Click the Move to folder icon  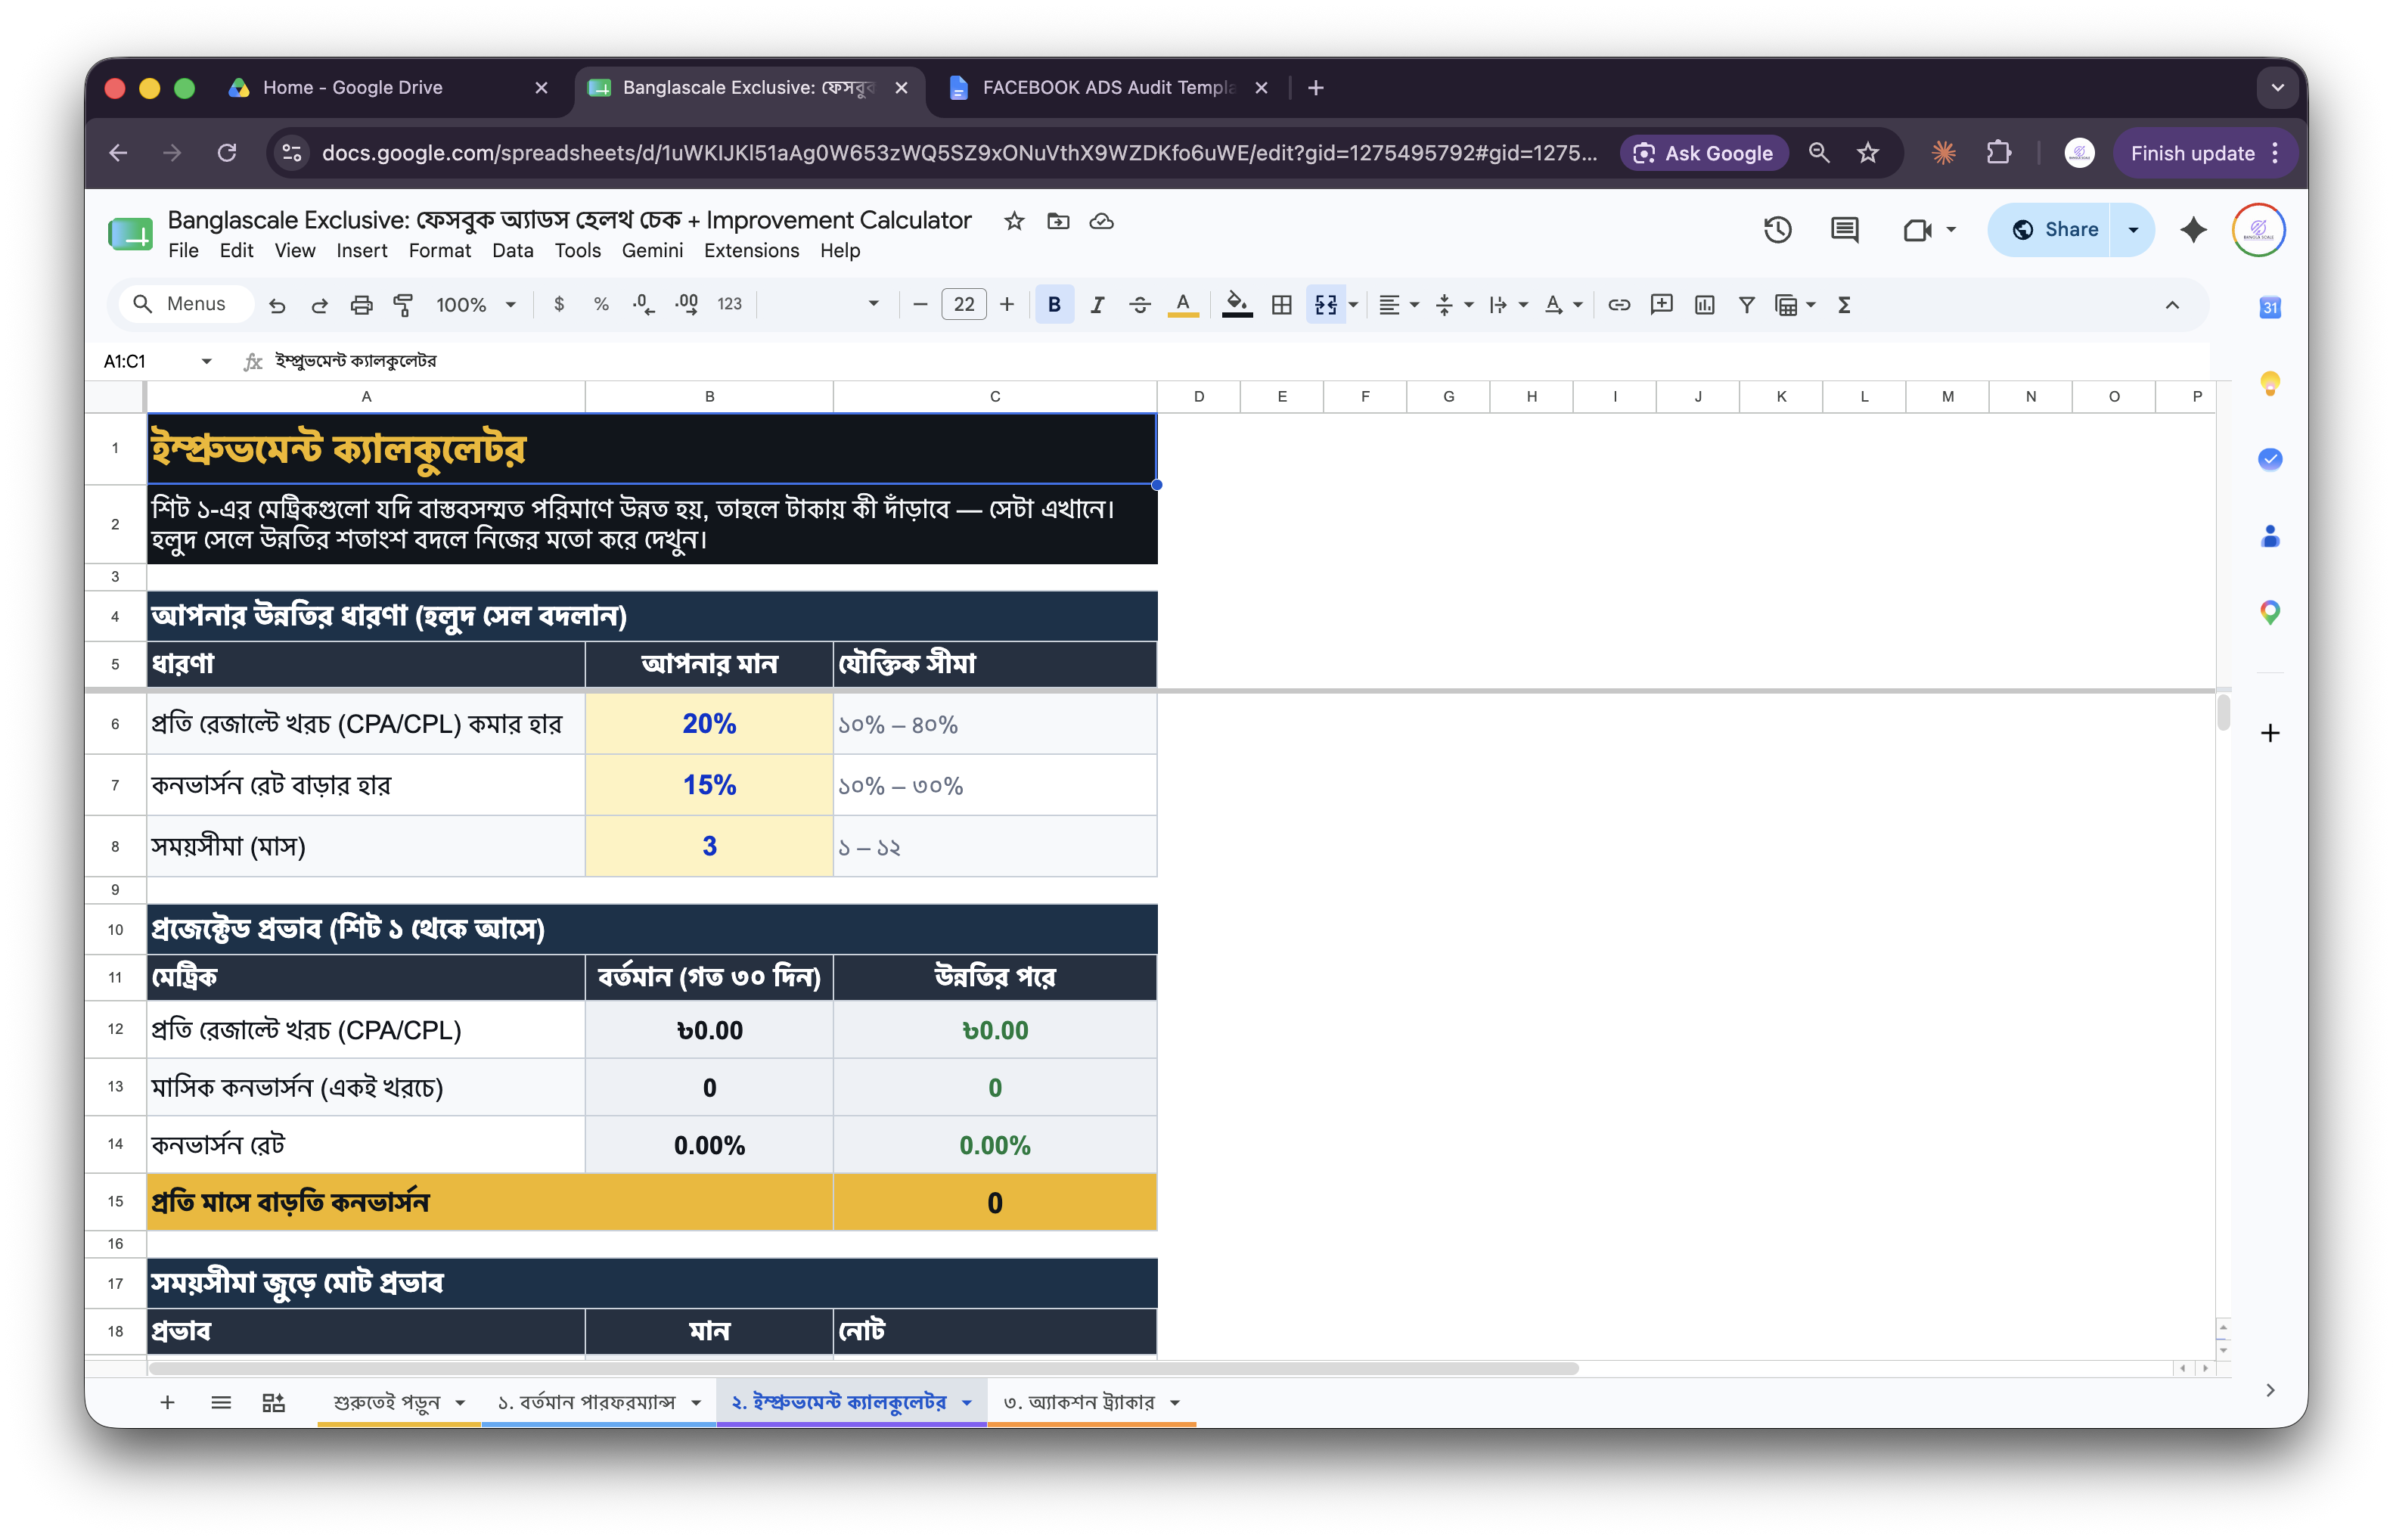[1058, 221]
